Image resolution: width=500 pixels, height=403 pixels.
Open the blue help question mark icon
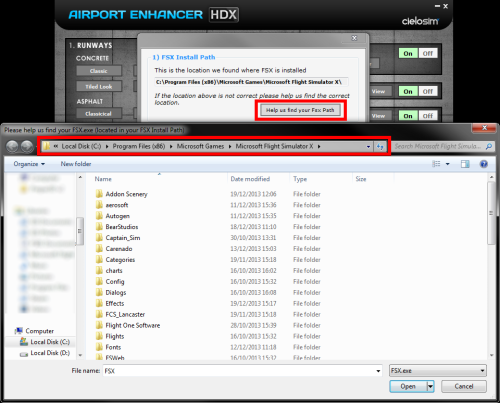(484, 164)
